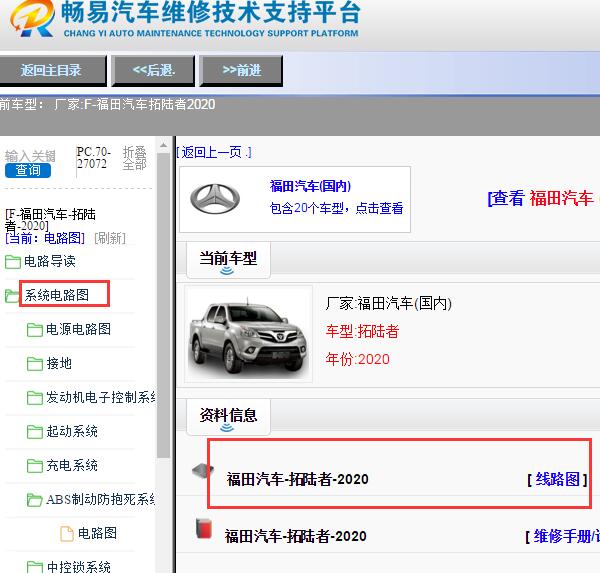Expand the 发动机电子控制系统 folder icon
The width and height of the screenshot is (600, 573).
tap(35, 398)
